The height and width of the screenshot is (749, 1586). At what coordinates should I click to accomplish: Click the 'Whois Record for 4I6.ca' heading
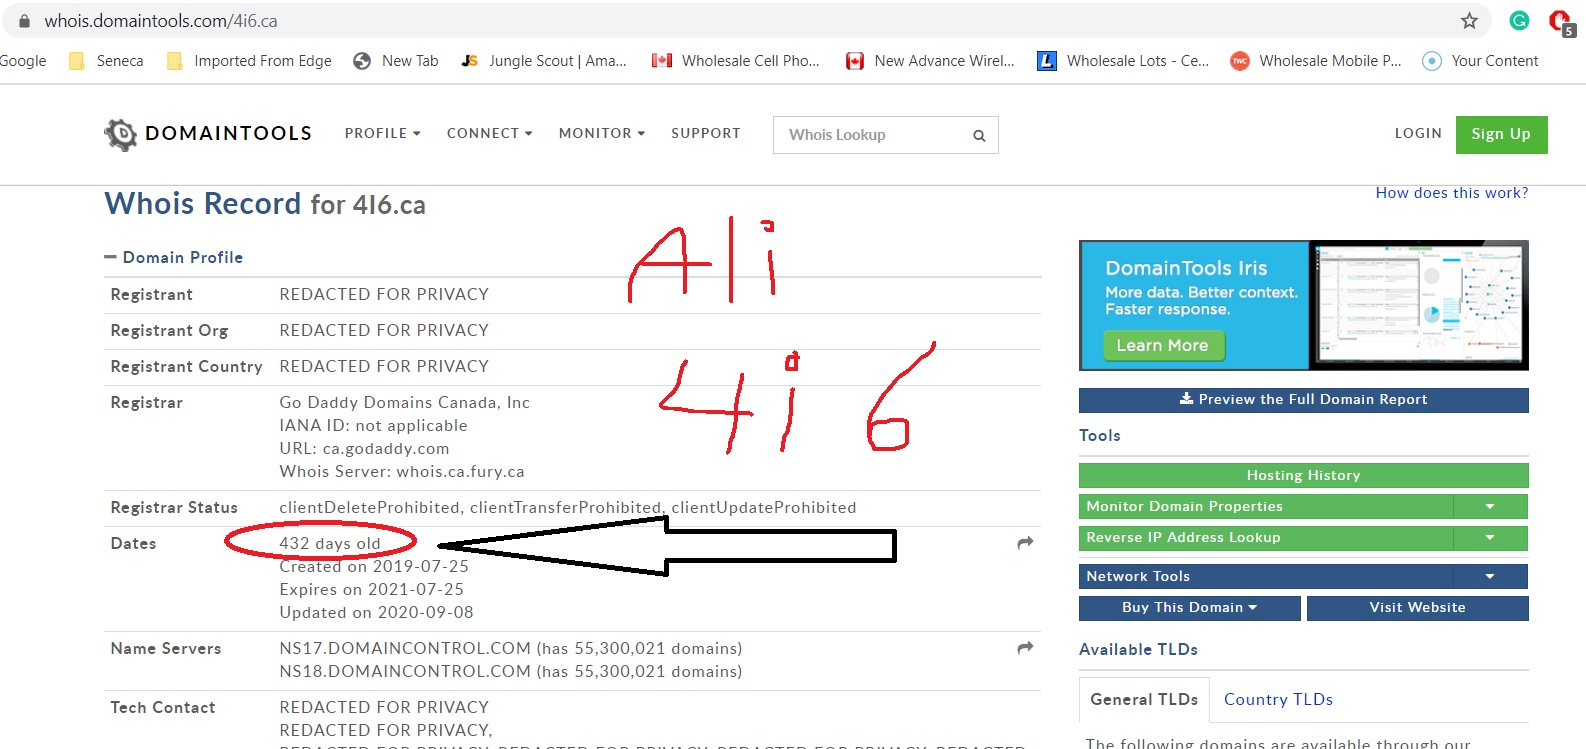click(x=265, y=204)
